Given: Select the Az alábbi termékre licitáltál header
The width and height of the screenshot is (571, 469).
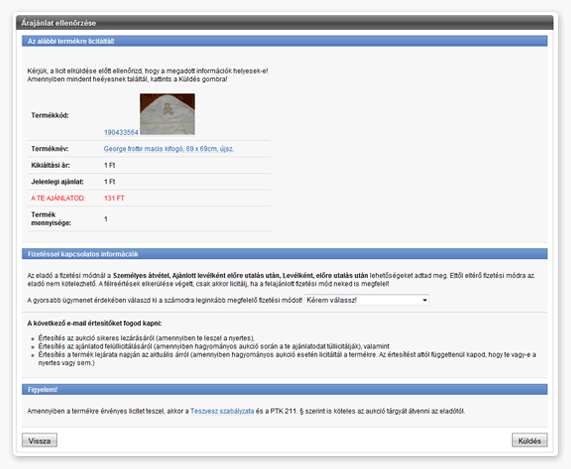Looking at the screenshot, I should [x=285, y=41].
